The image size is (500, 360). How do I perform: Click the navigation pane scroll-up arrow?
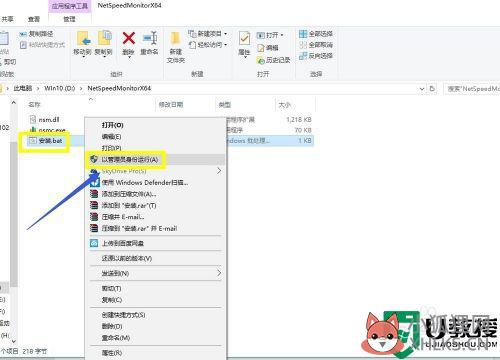(x=13, y=103)
